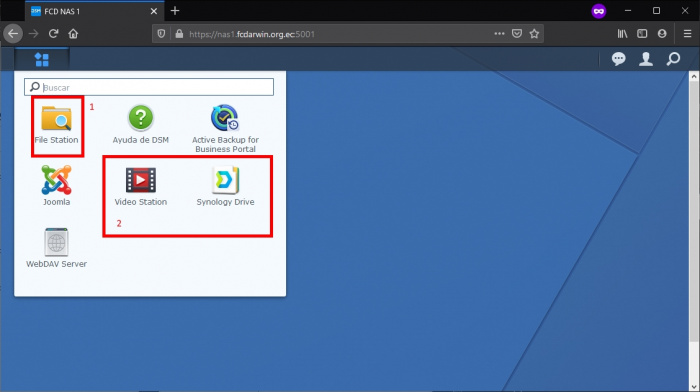700x392 pixels.
Task: Open the Firefox hamburger menu
Action: point(688,33)
